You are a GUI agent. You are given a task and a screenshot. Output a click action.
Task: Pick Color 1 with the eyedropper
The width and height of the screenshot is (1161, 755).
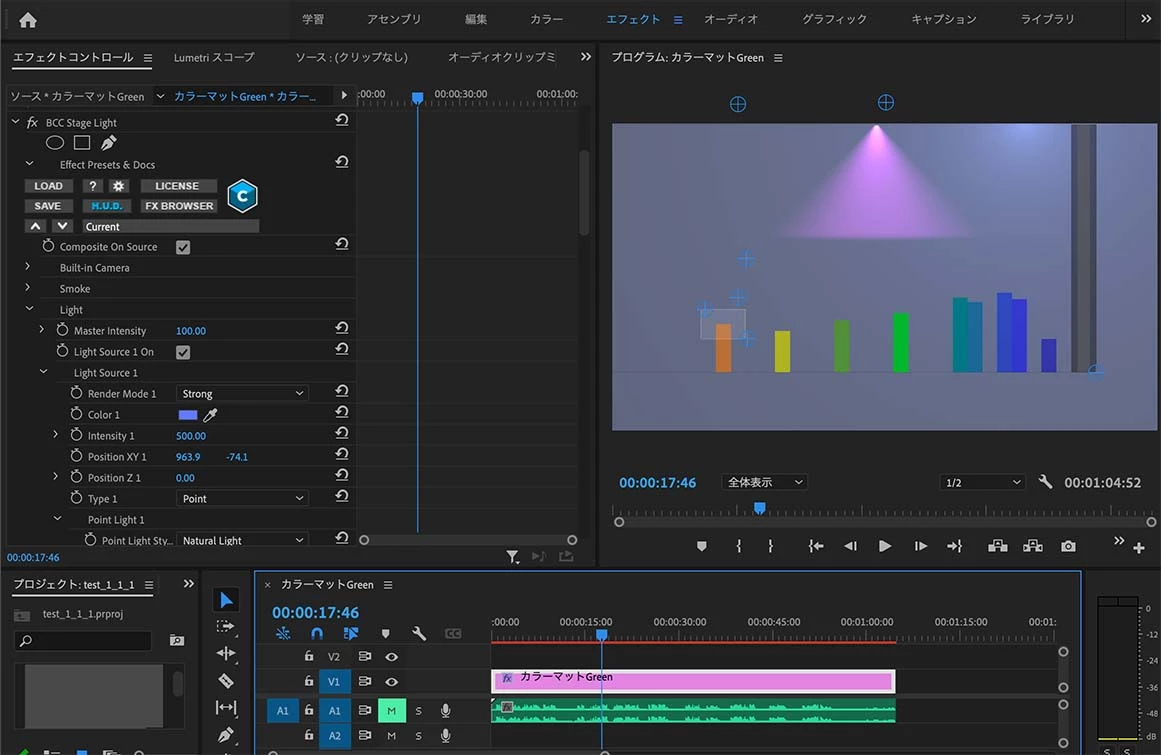pos(210,415)
